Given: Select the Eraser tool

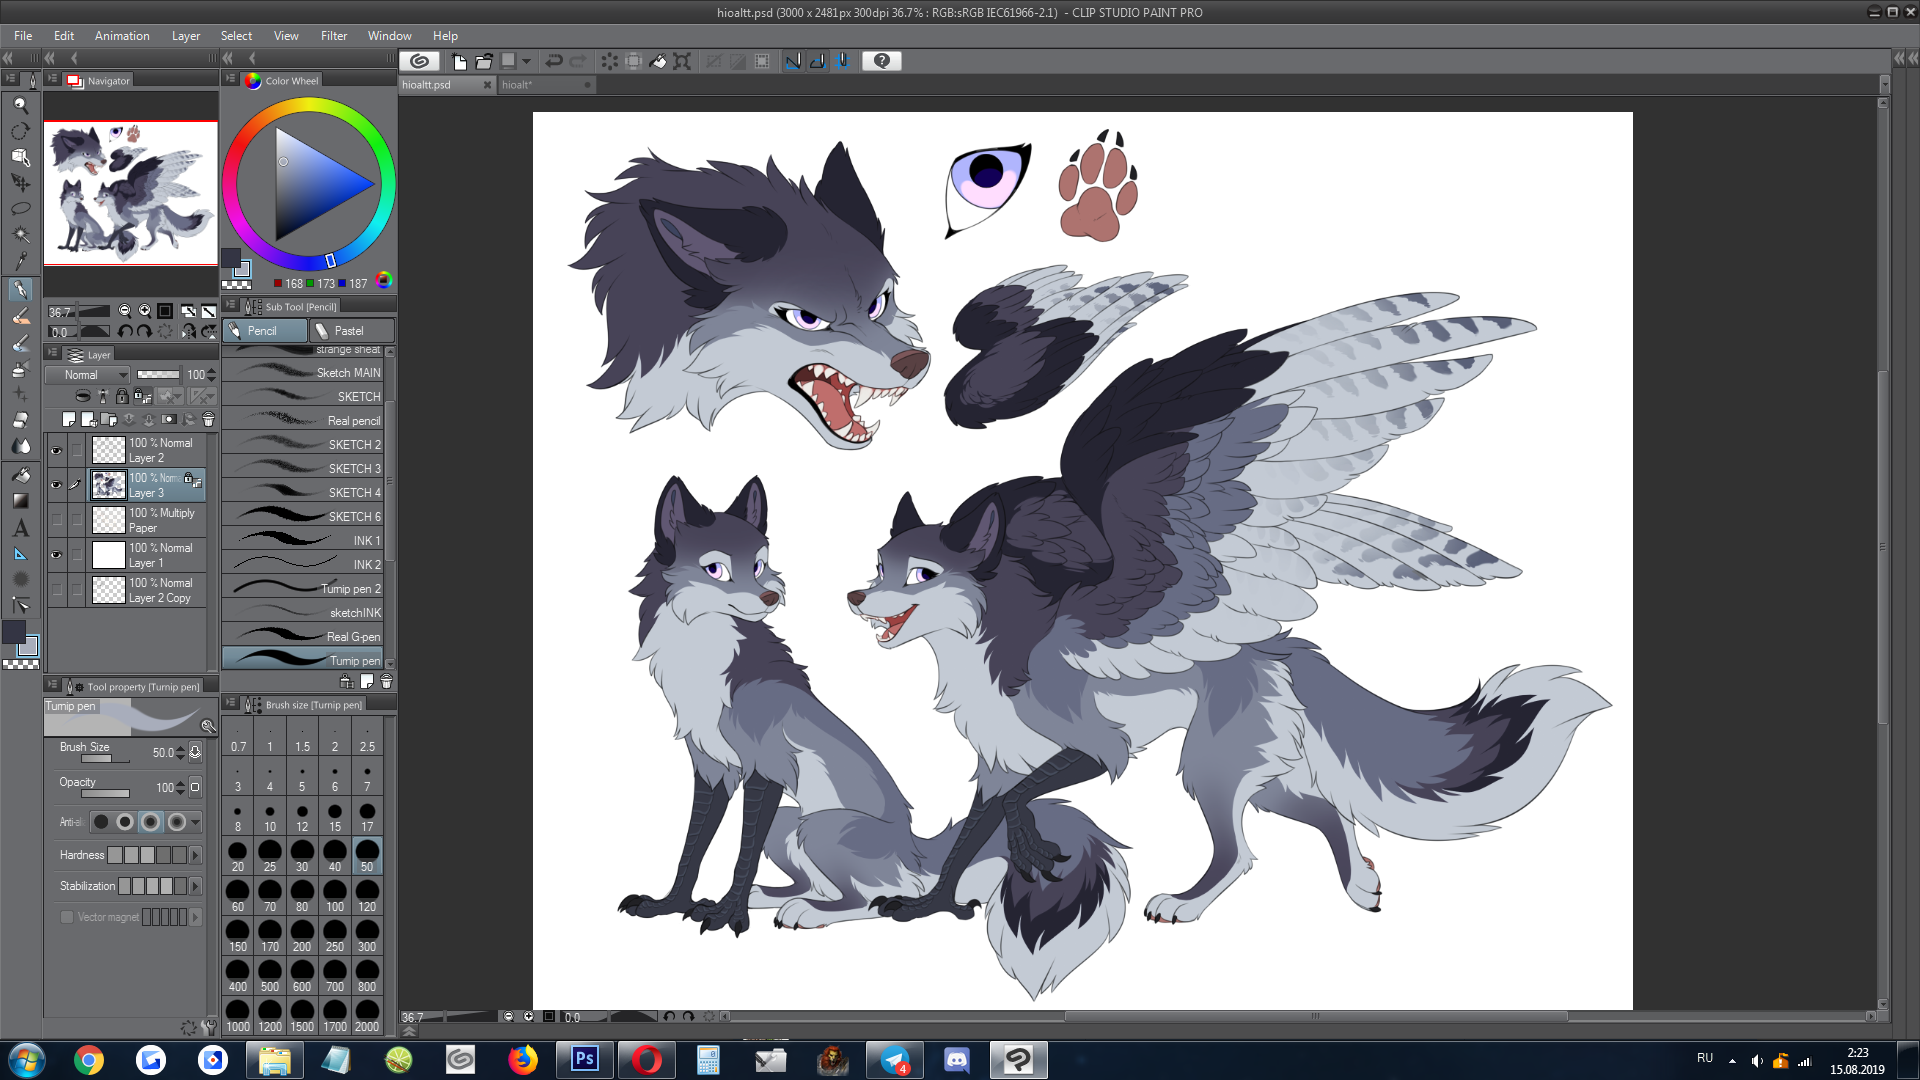Looking at the screenshot, I should (x=20, y=420).
